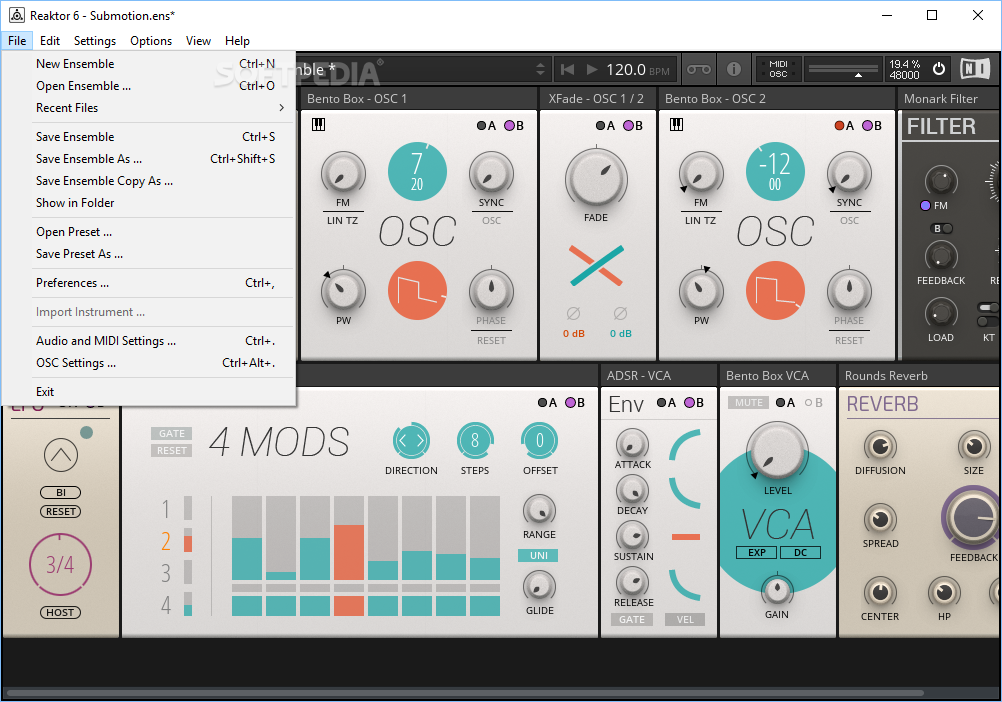
Task: Select Show in Folder
Action: (x=149, y=202)
